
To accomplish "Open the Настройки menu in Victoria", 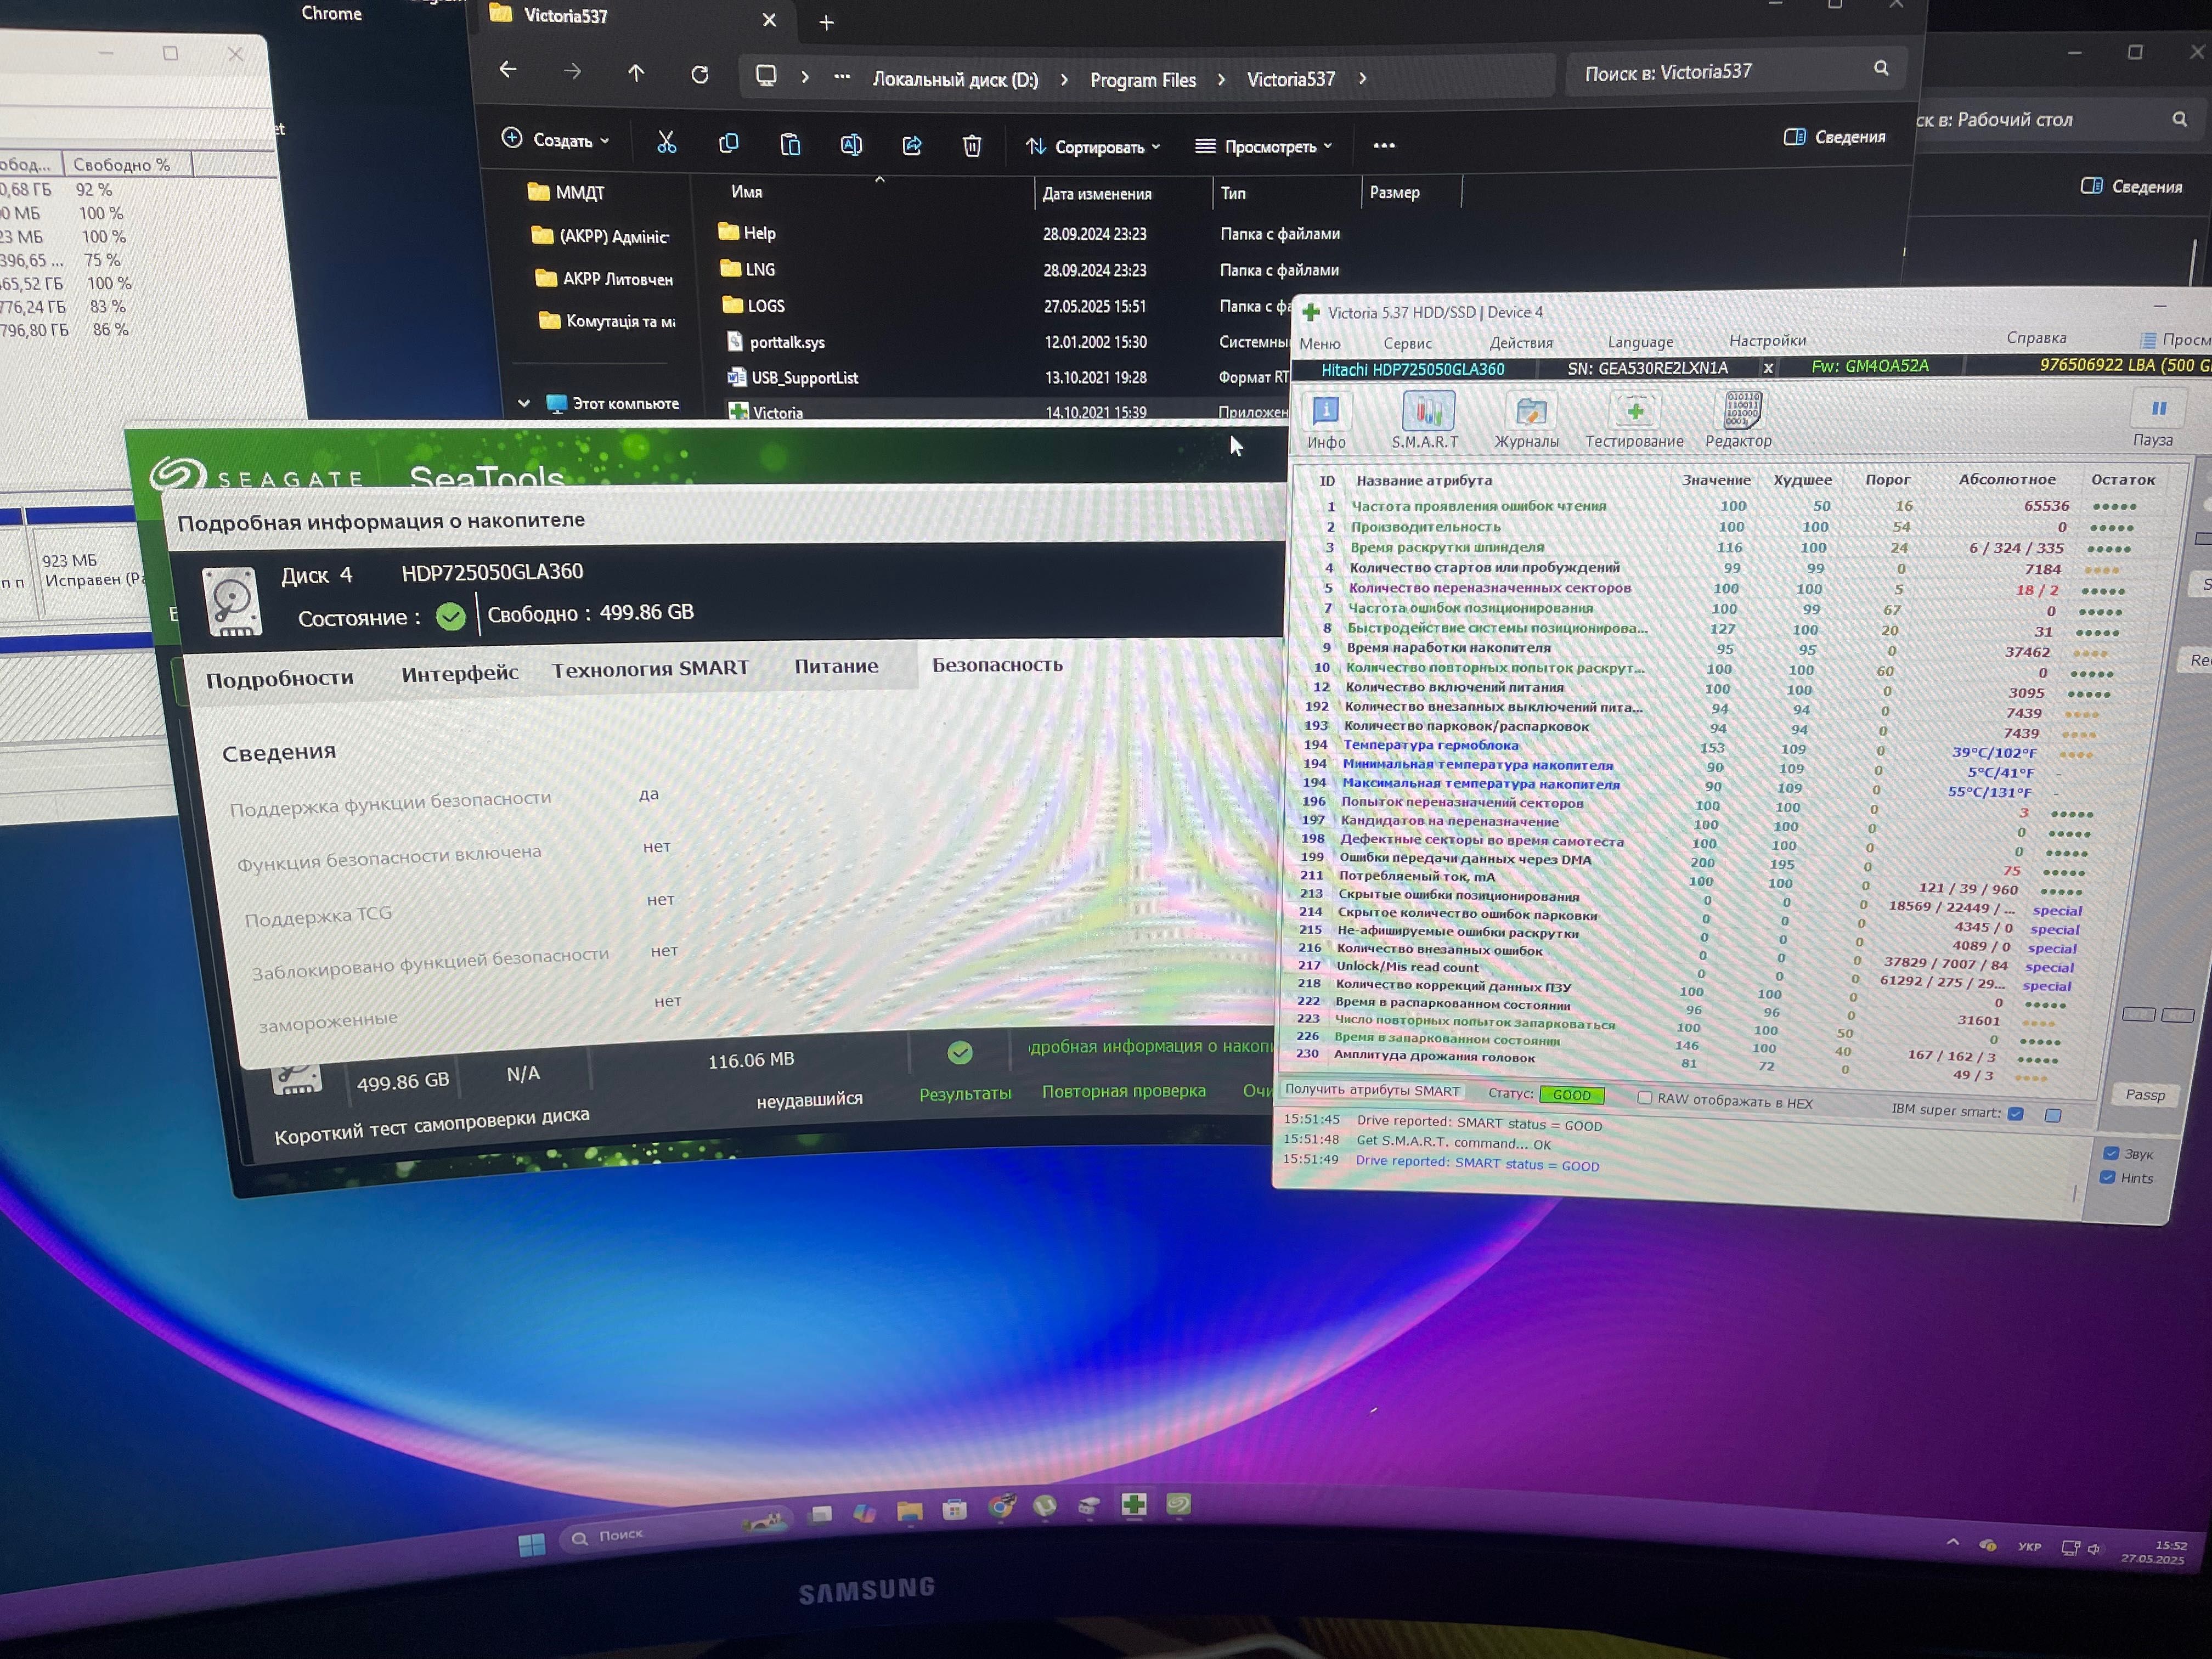I will 1767,340.
